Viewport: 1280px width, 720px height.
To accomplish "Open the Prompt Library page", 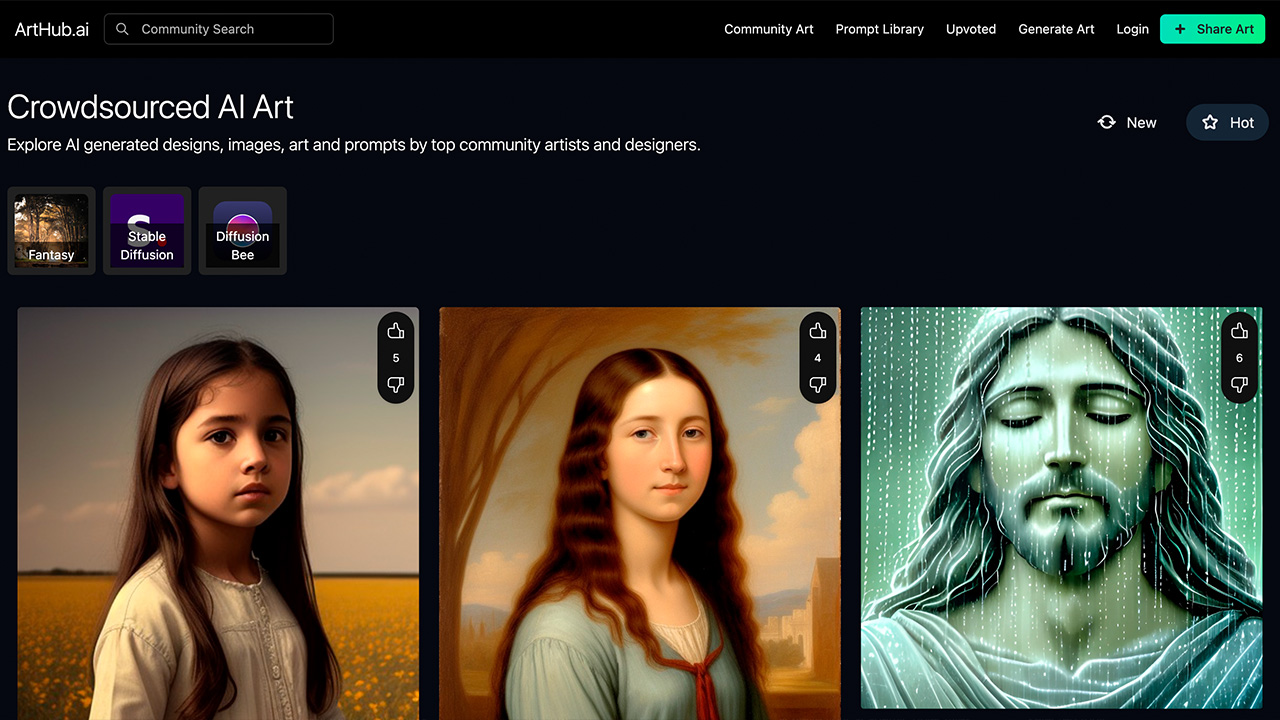I will (x=880, y=29).
